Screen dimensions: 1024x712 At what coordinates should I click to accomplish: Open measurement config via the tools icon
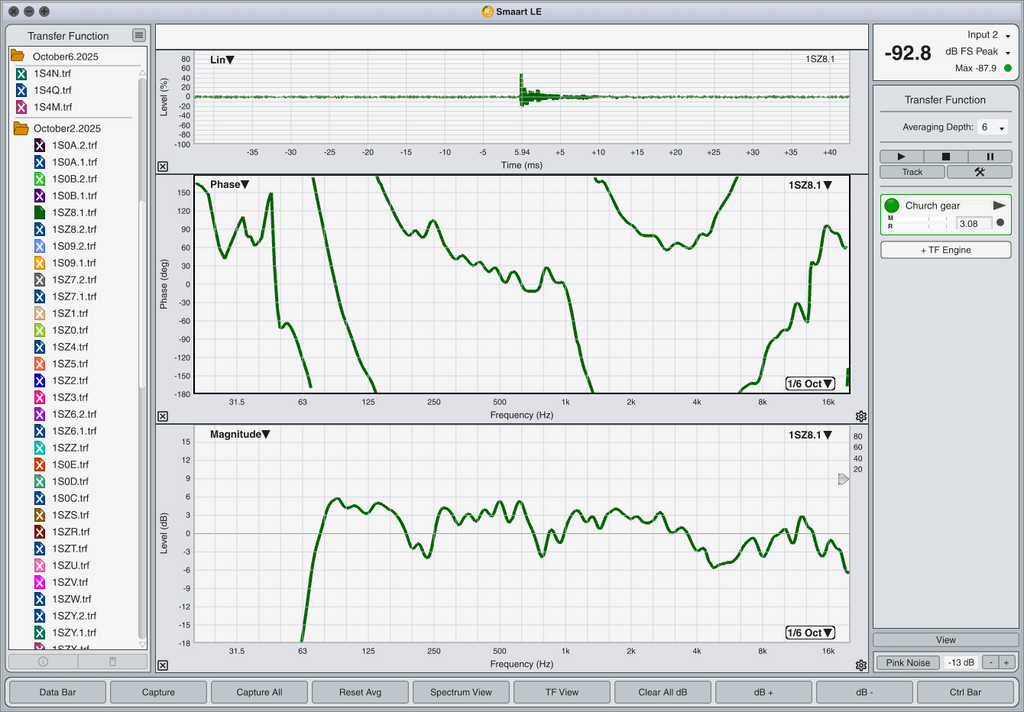point(979,172)
